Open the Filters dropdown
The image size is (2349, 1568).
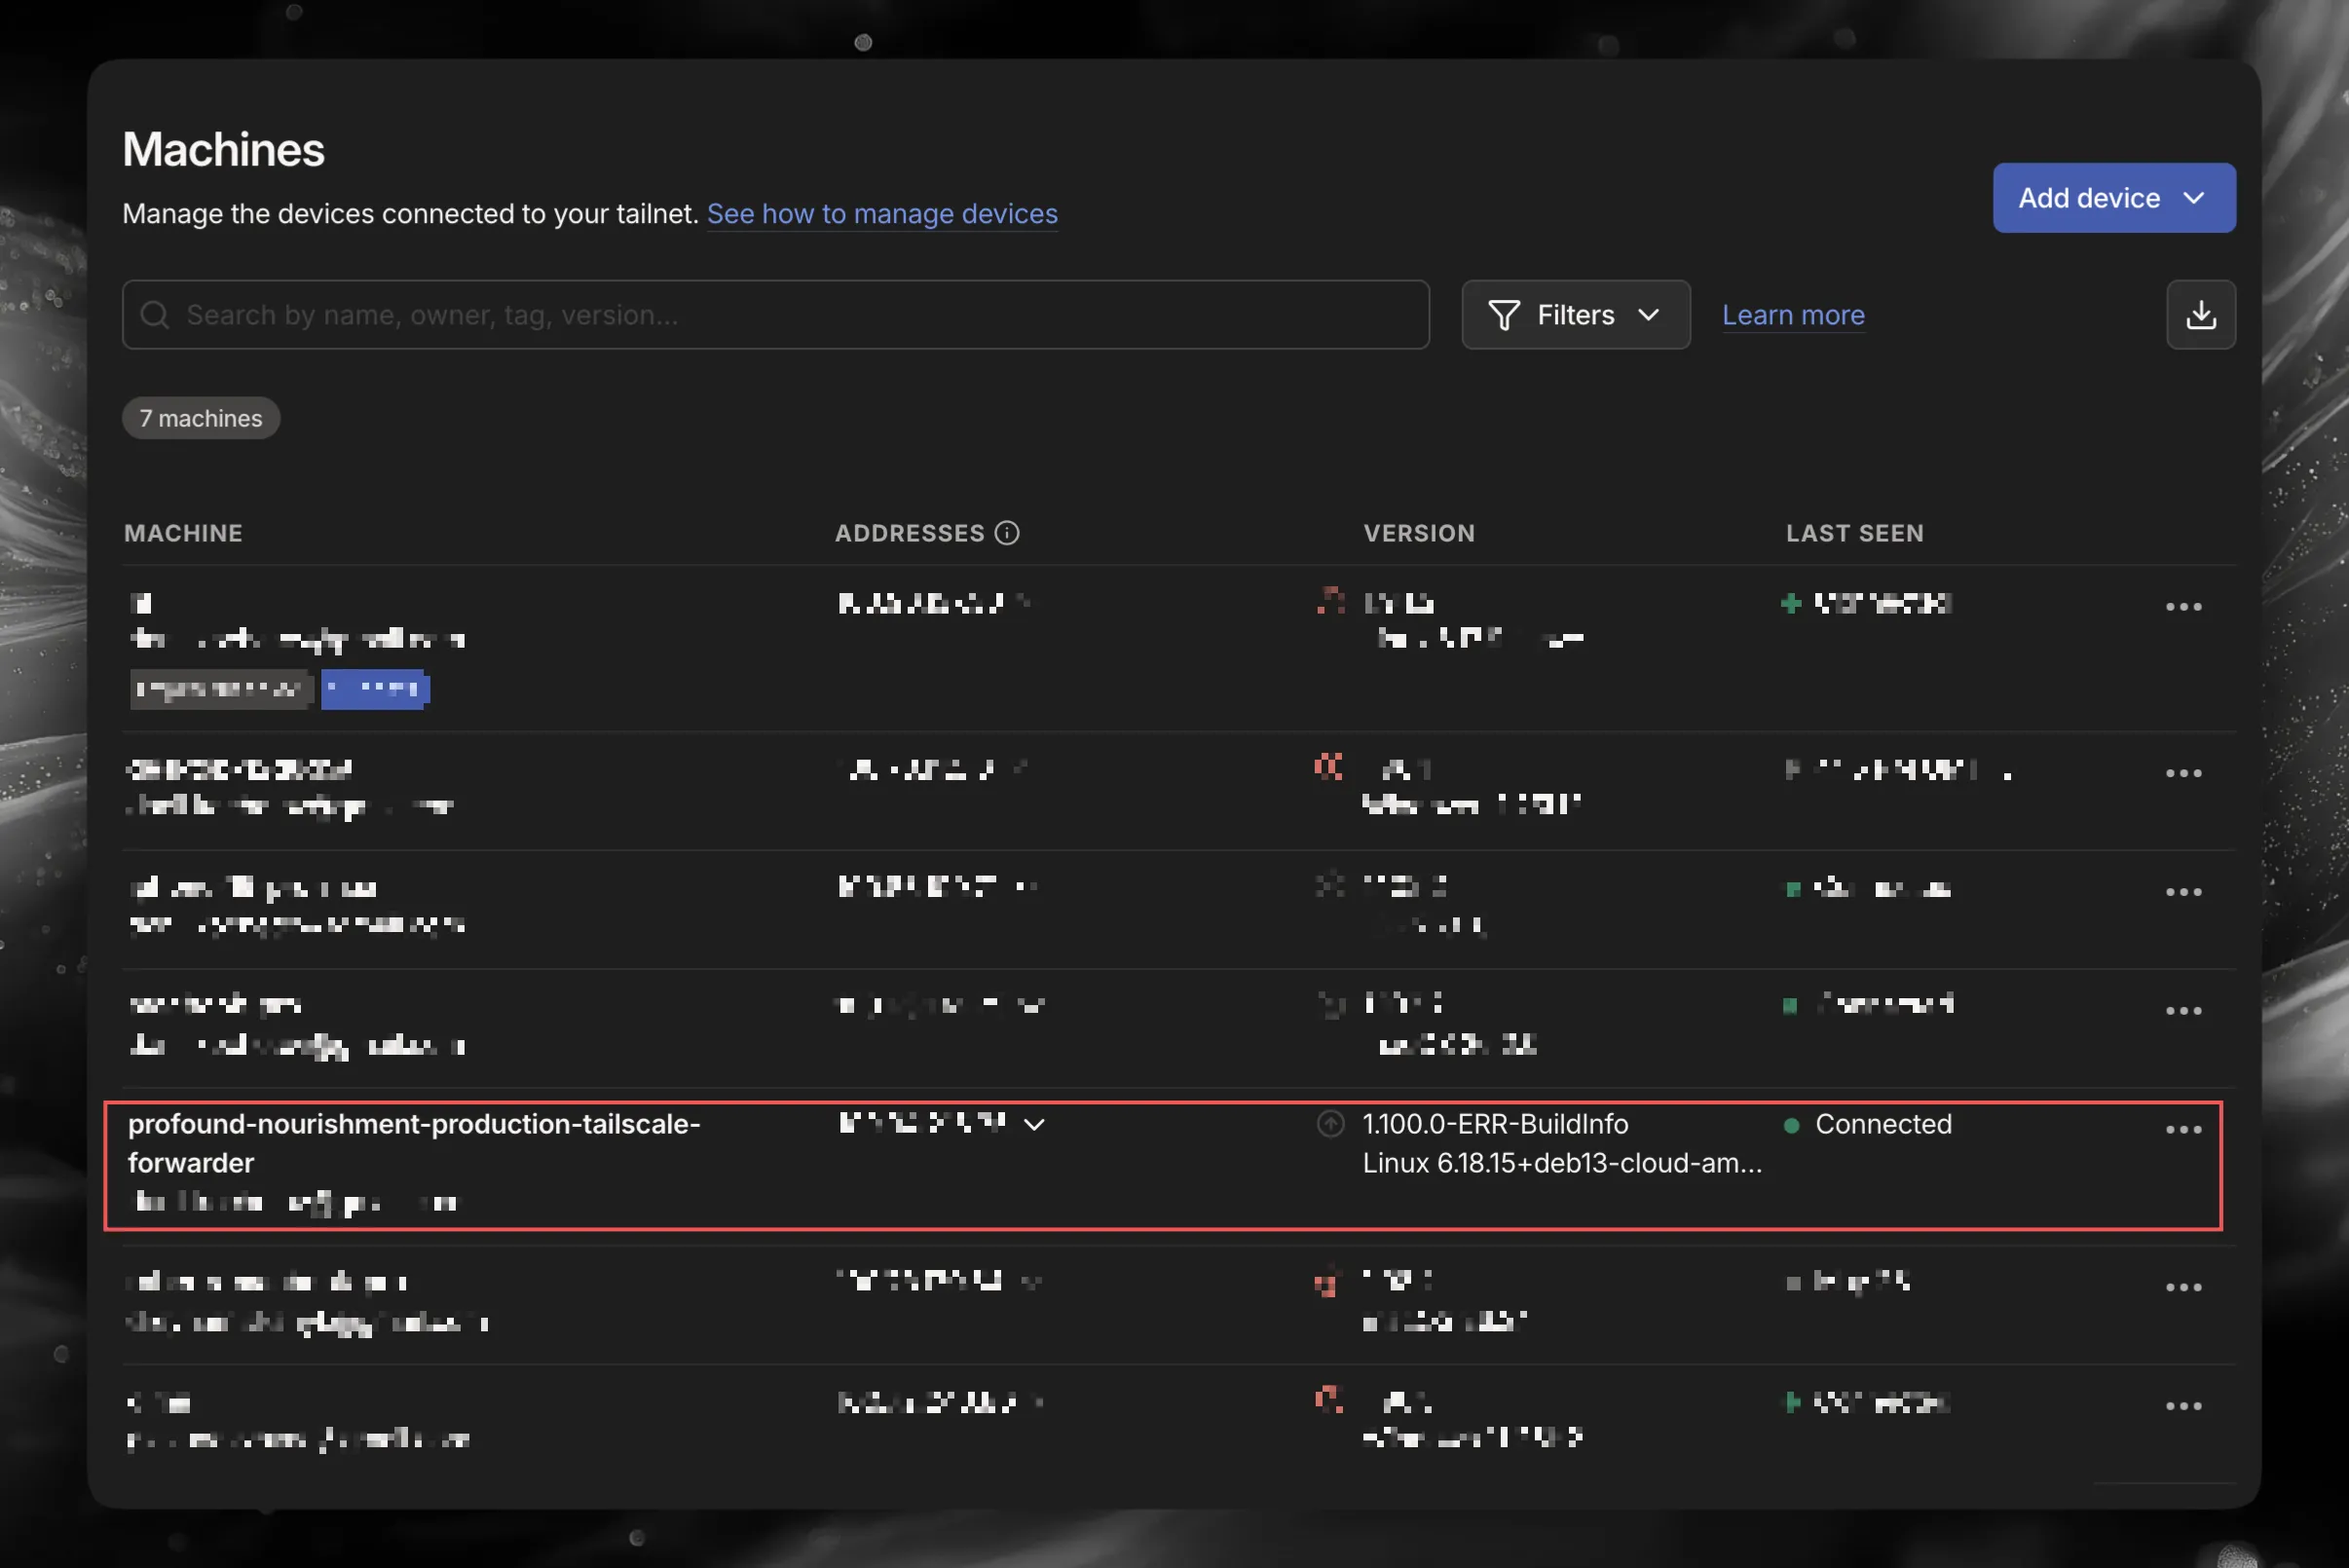pyautogui.click(x=1575, y=315)
